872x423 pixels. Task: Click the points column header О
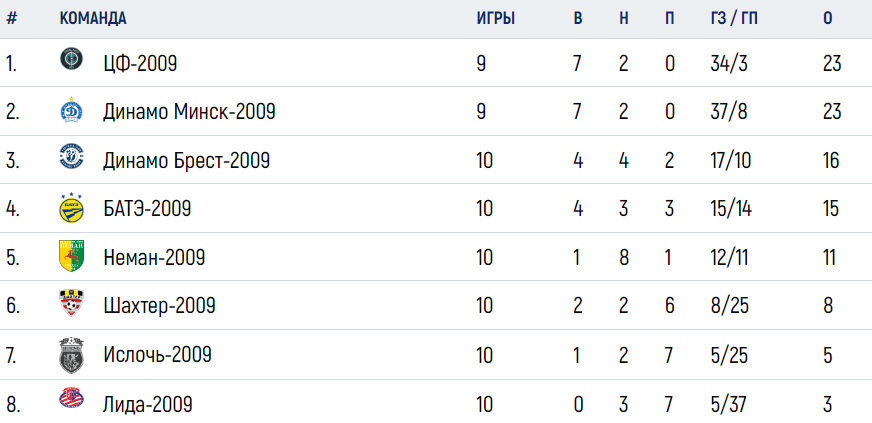828,18
